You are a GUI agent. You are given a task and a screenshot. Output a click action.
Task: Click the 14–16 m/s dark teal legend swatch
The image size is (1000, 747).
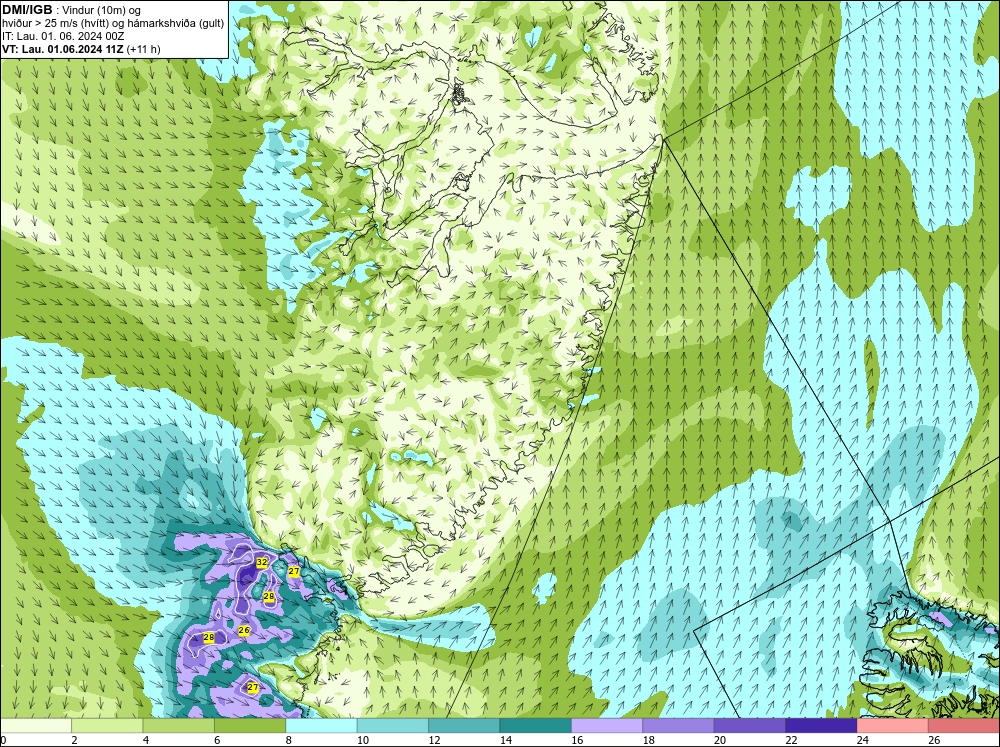536,725
